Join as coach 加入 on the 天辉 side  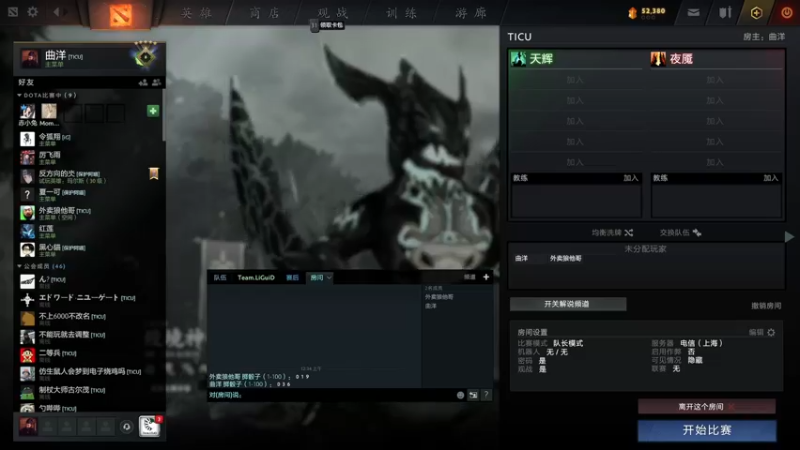(631, 178)
